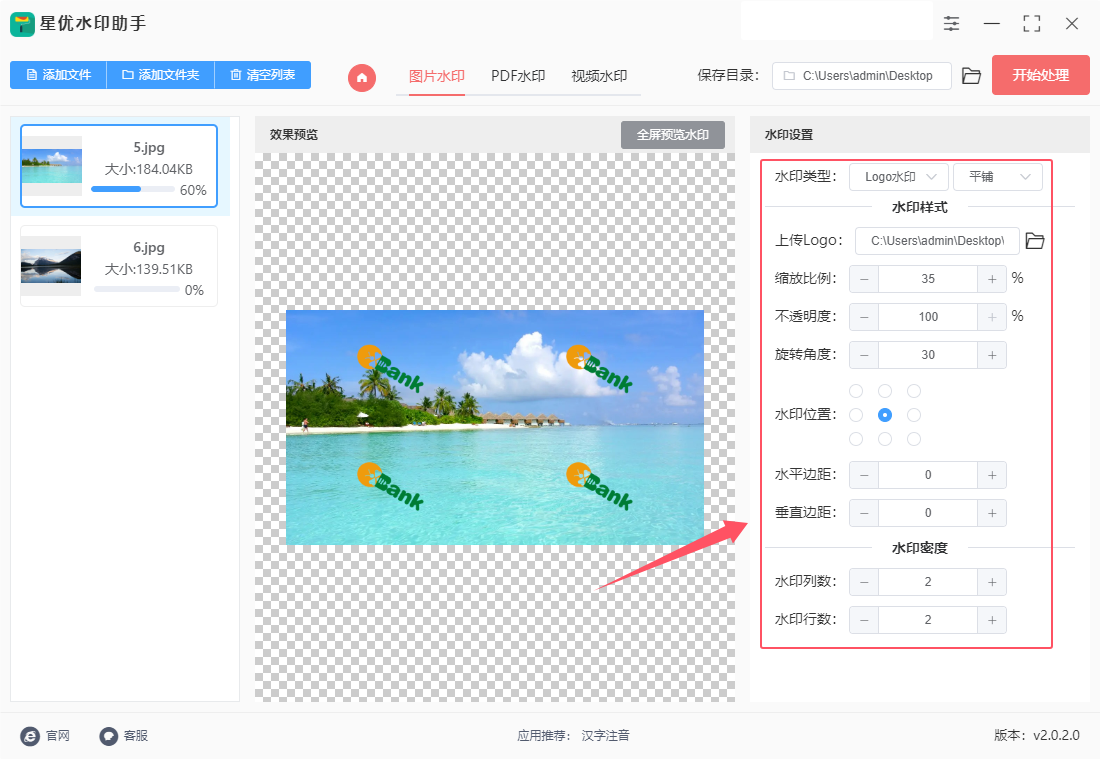
Task: Select center watermark position
Action: pyautogui.click(x=885, y=415)
